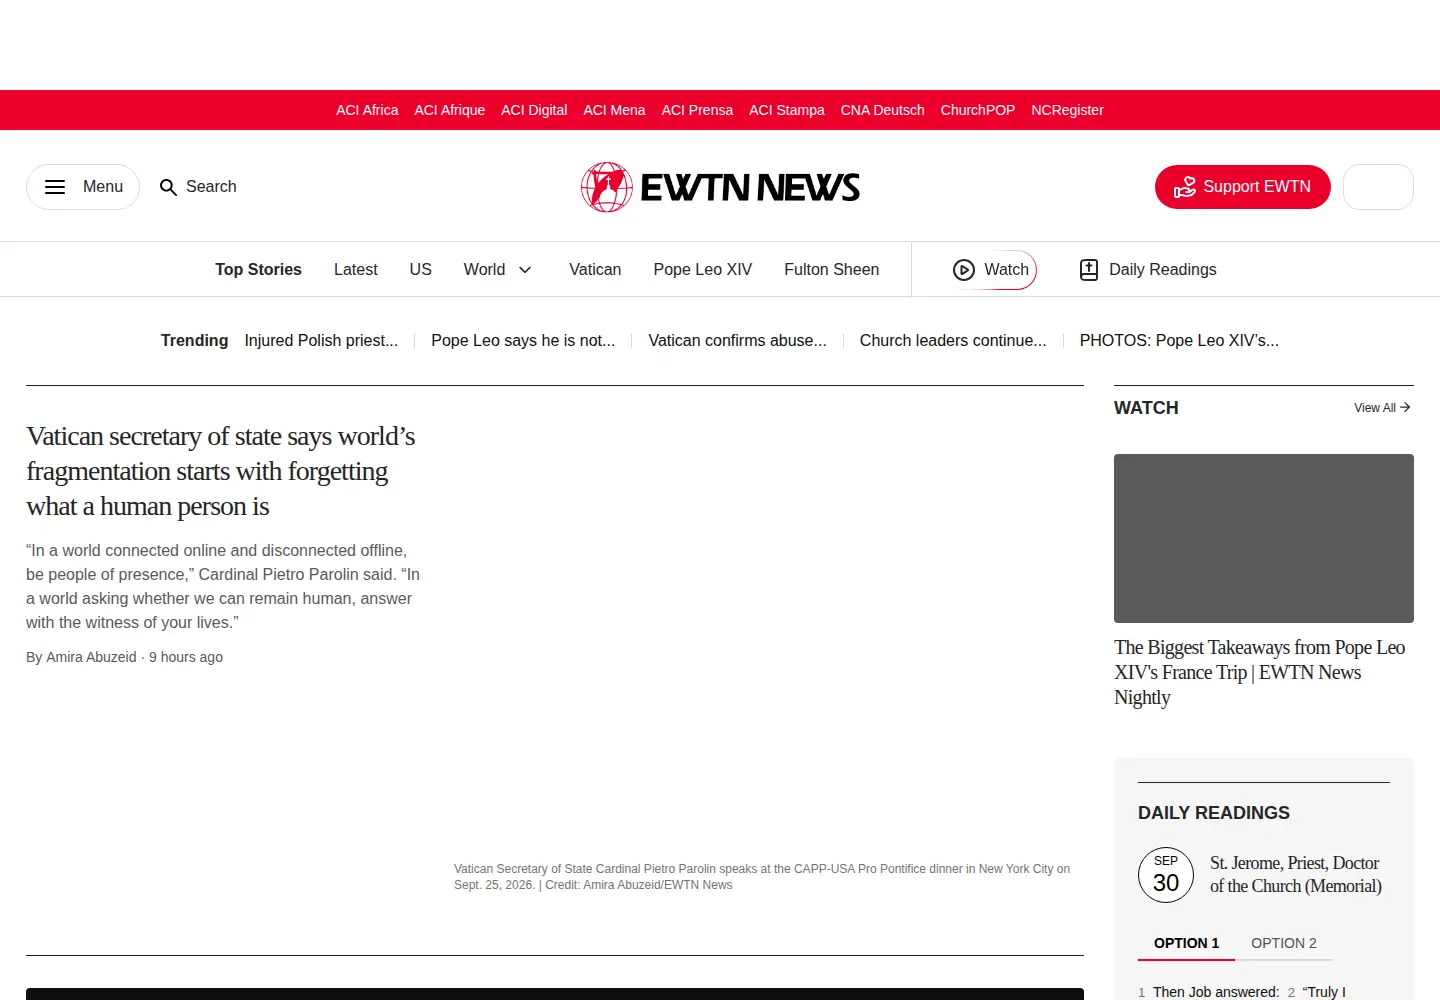Visit the ACI Mena link
This screenshot has height=1000, width=1440.
(x=614, y=110)
